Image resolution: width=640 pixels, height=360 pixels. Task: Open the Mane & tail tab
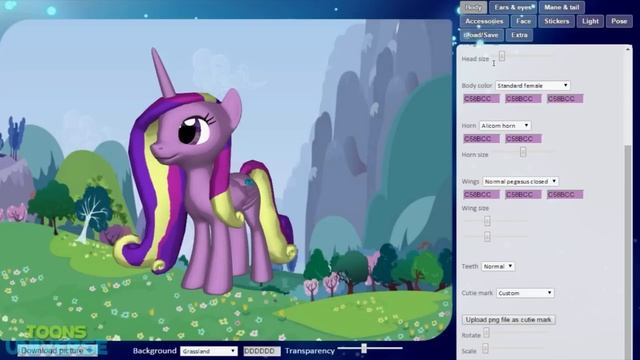pos(562,7)
